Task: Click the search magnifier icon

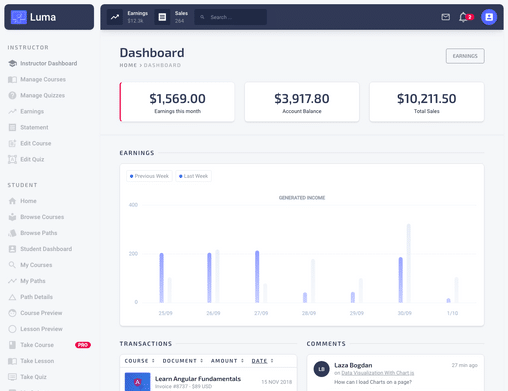Action: 202,17
